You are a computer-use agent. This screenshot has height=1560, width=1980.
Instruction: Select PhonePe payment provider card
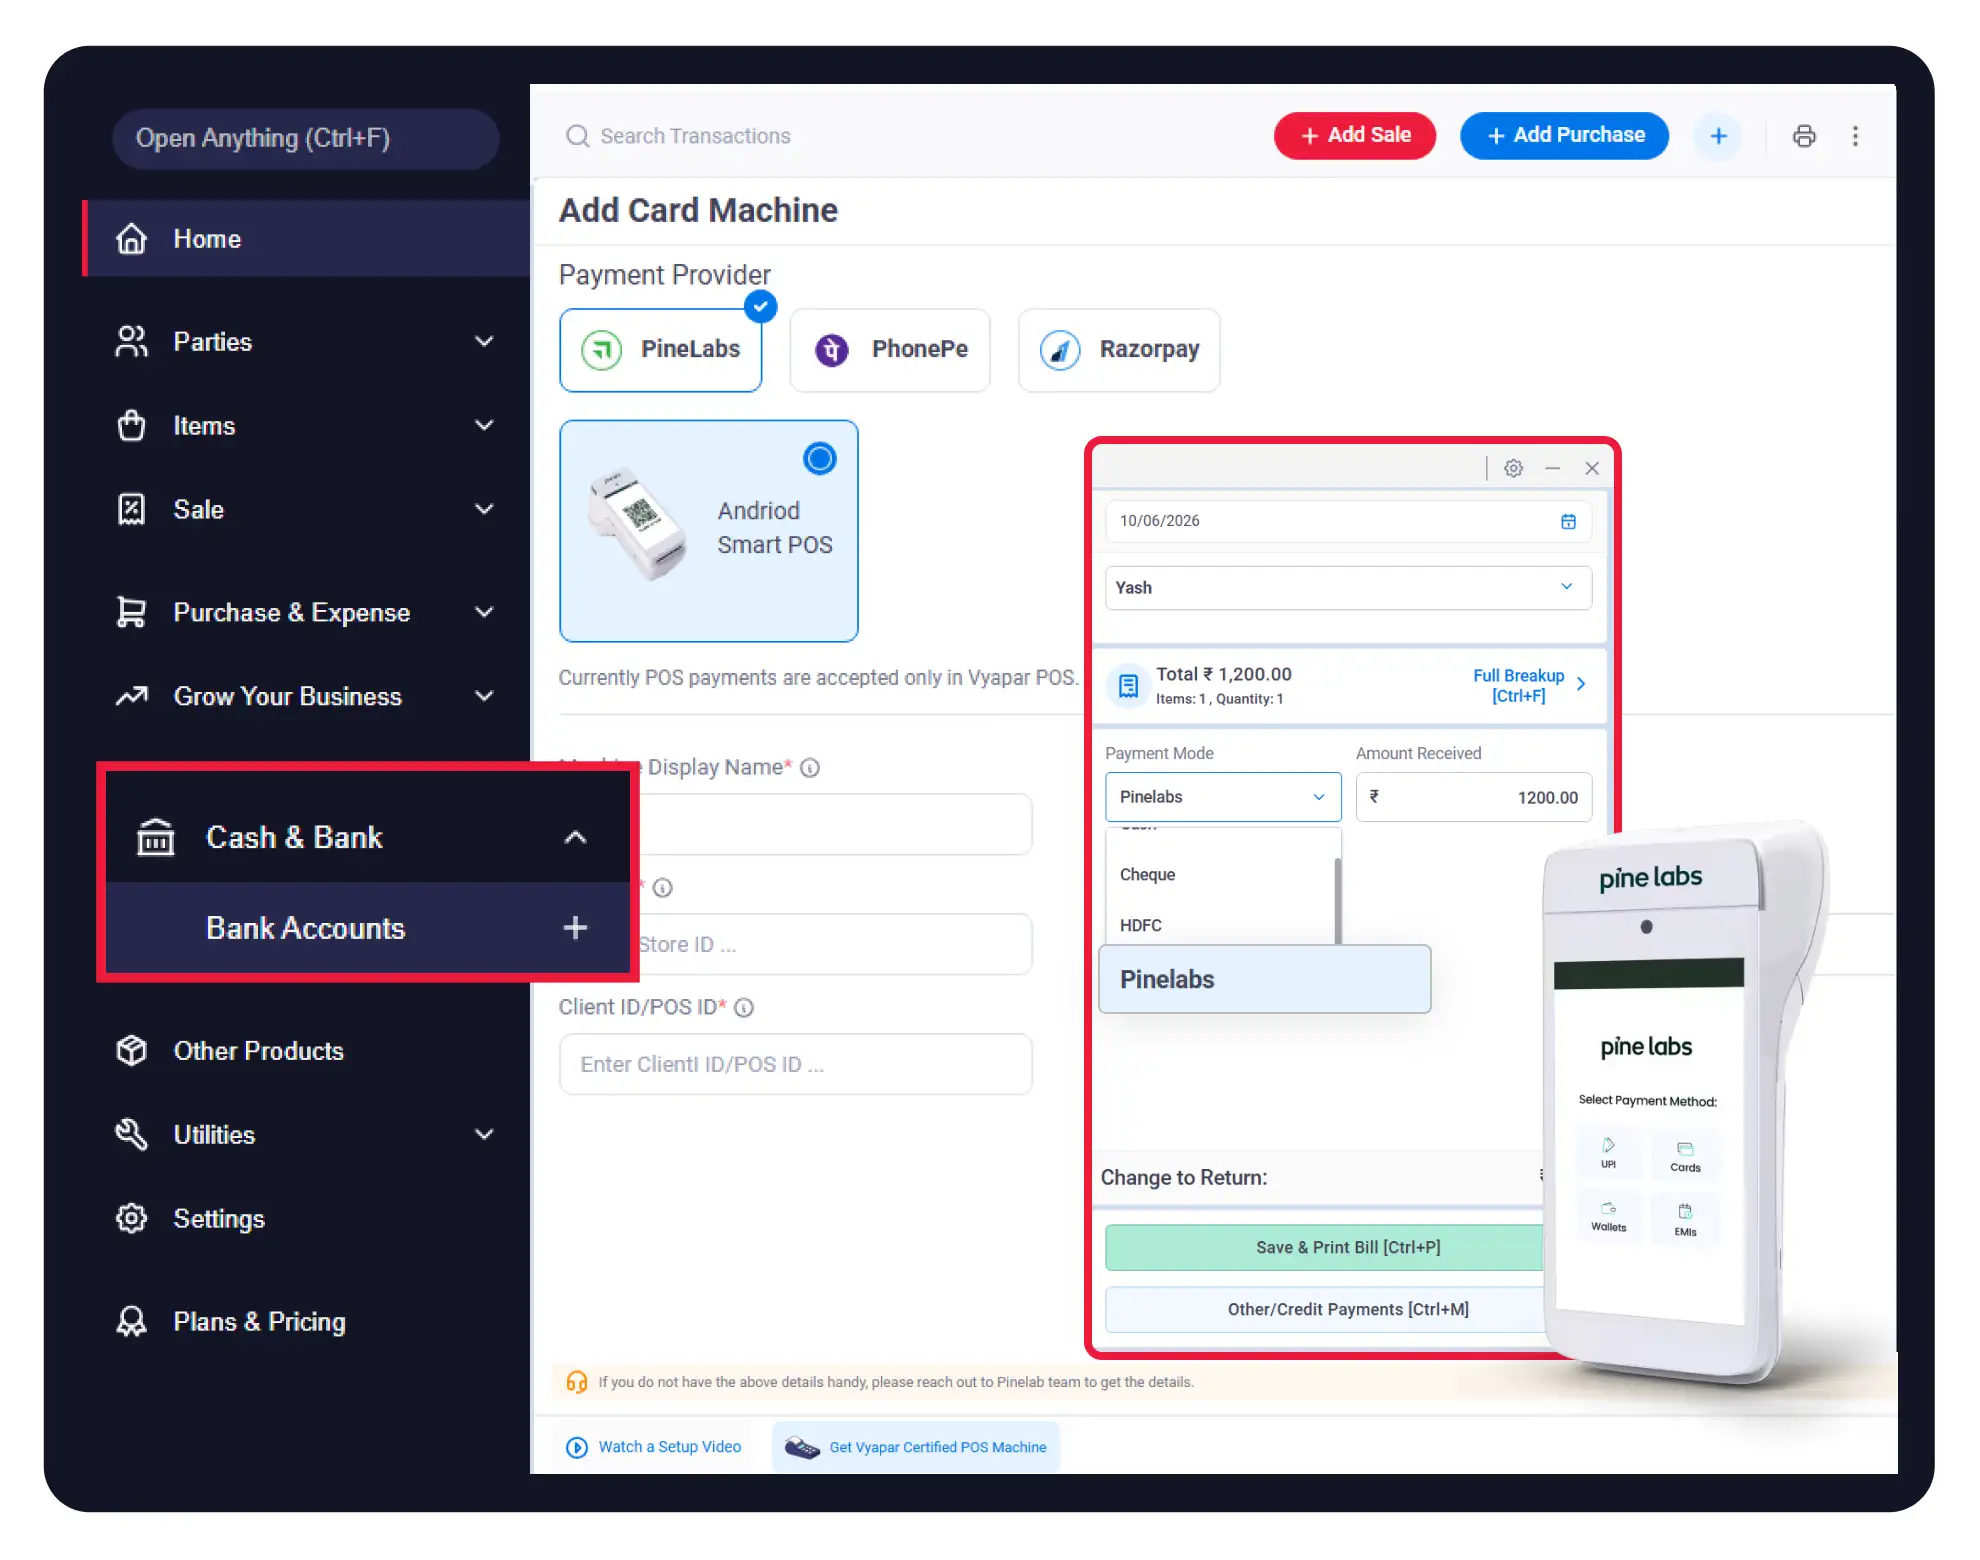890,350
